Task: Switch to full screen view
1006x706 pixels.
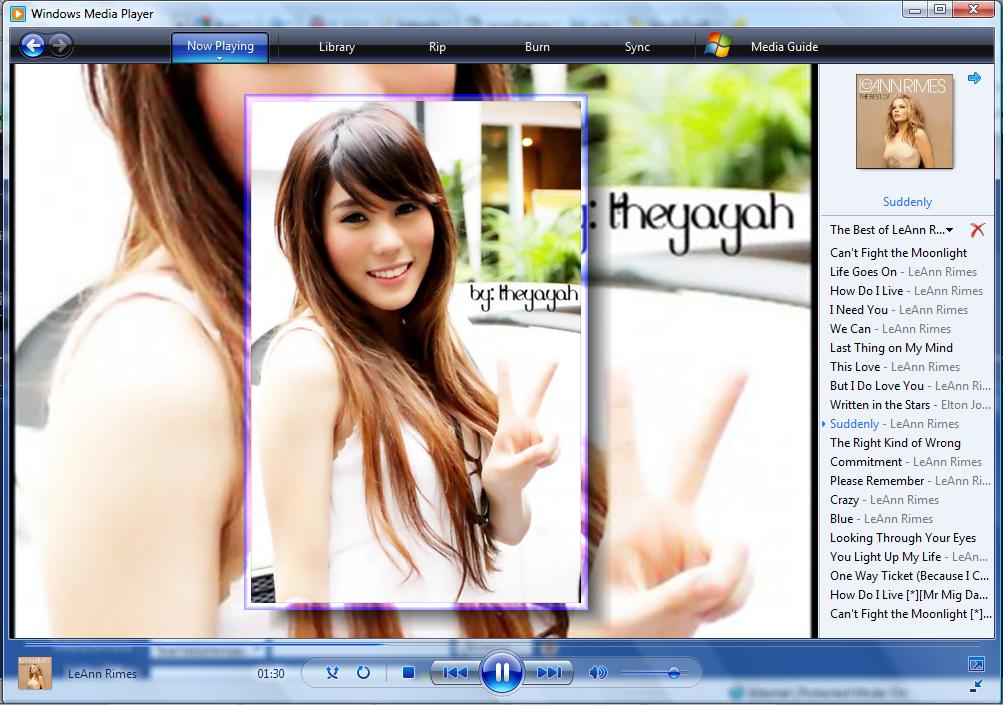Action: point(975,664)
